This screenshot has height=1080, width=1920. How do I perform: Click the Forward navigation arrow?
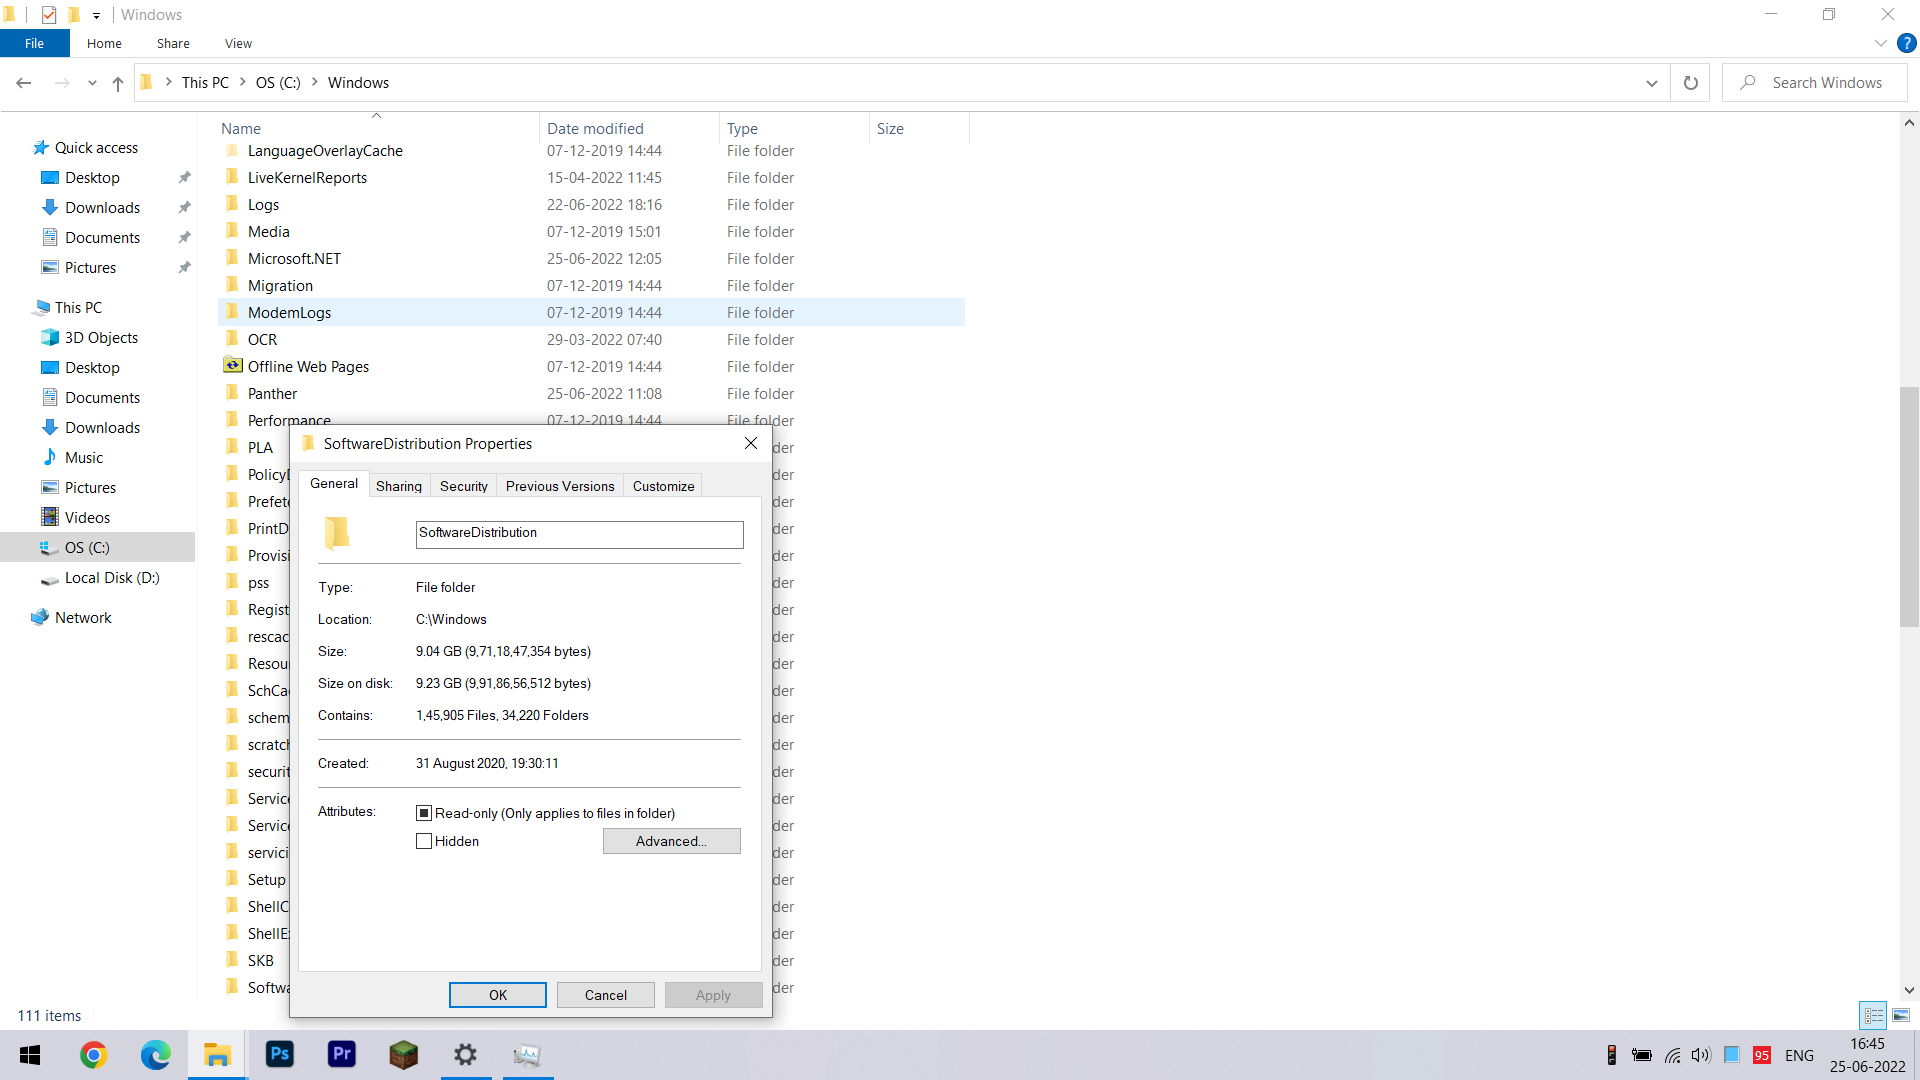(x=62, y=83)
